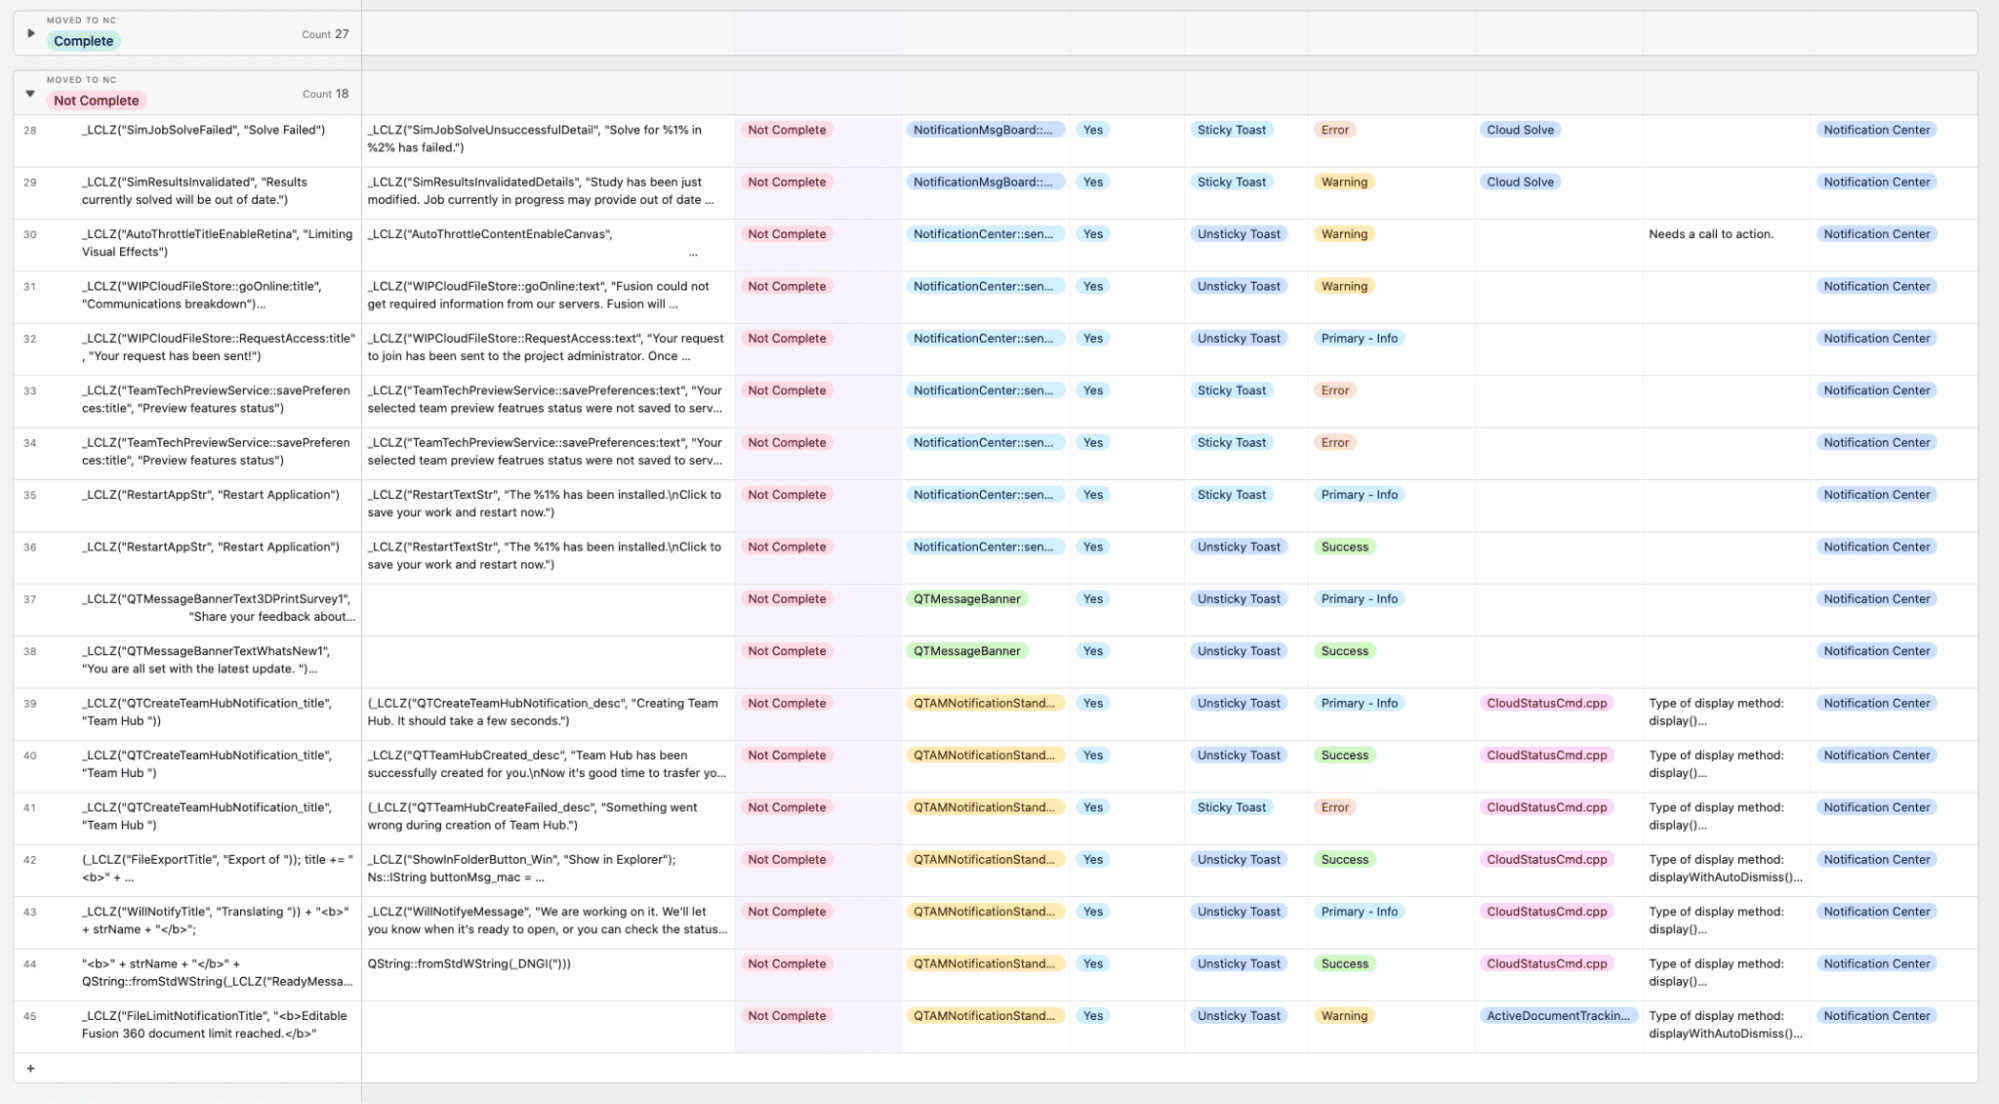Click the QTMessageBanner tag in row 37
Image resolution: width=1999 pixels, height=1104 pixels.
966,598
